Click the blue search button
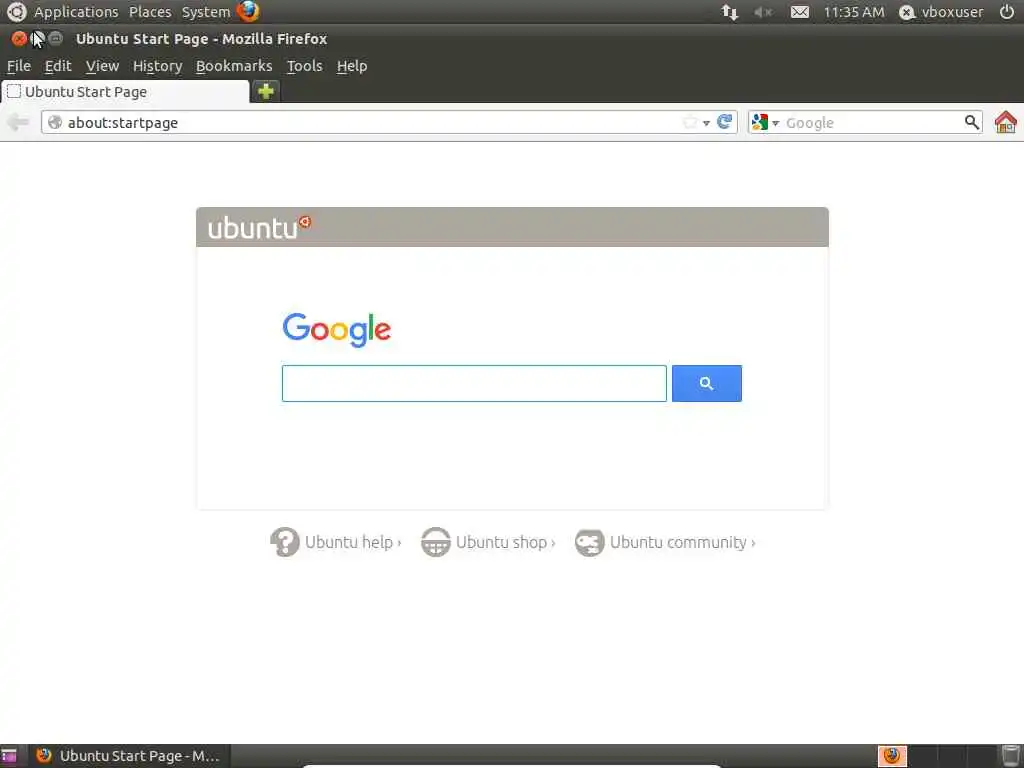 [x=707, y=383]
